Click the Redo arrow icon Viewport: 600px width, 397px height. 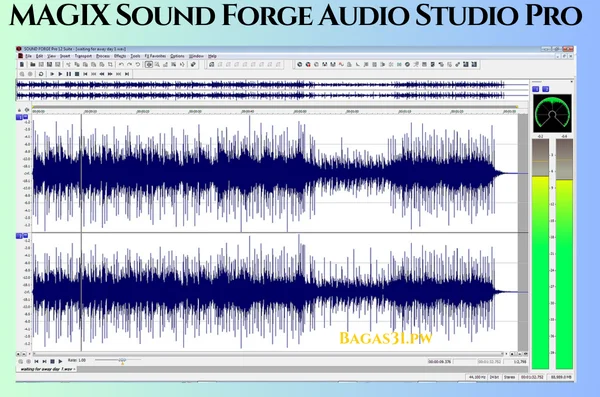(x=129, y=65)
